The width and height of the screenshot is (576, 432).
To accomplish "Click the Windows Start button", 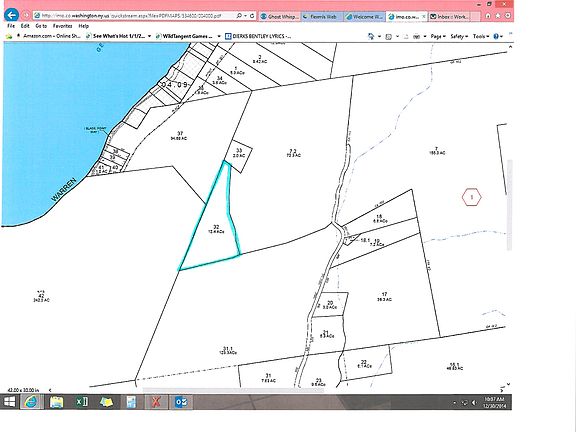I will click(10, 402).
